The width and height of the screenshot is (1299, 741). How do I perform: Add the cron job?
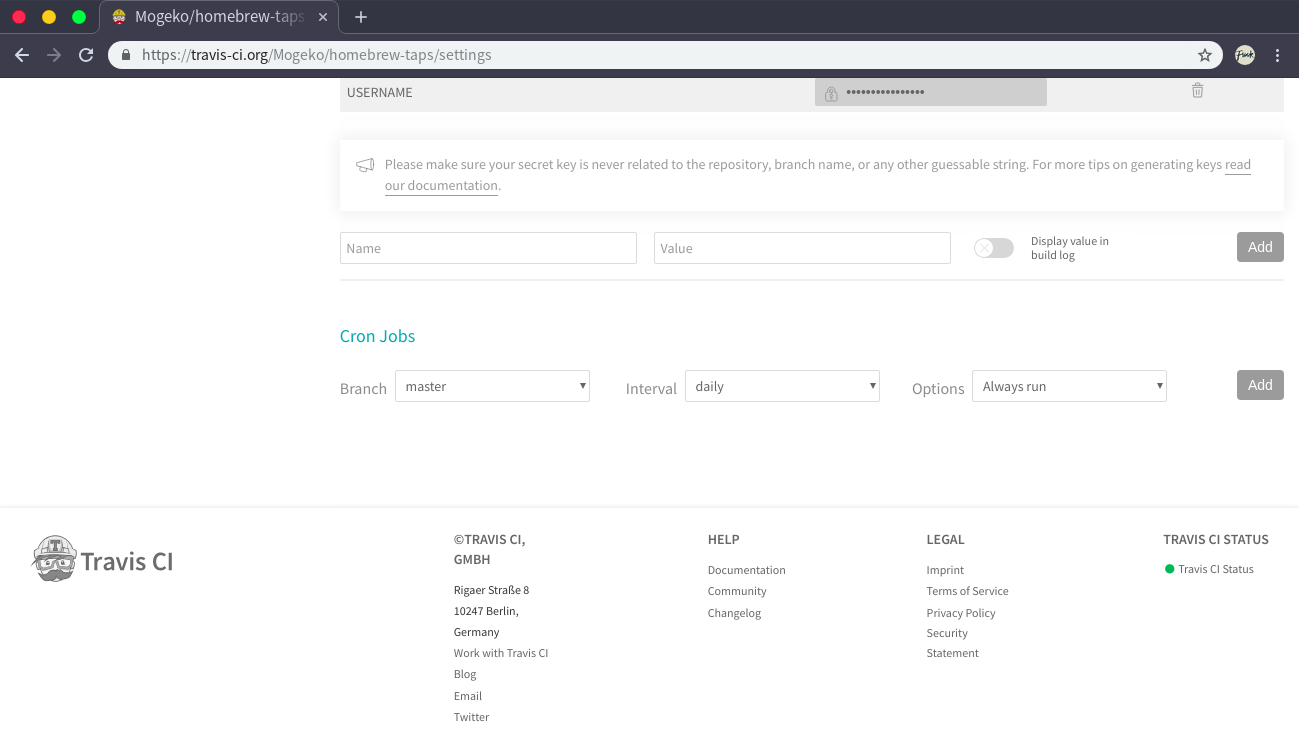pyautogui.click(x=1260, y=385)
